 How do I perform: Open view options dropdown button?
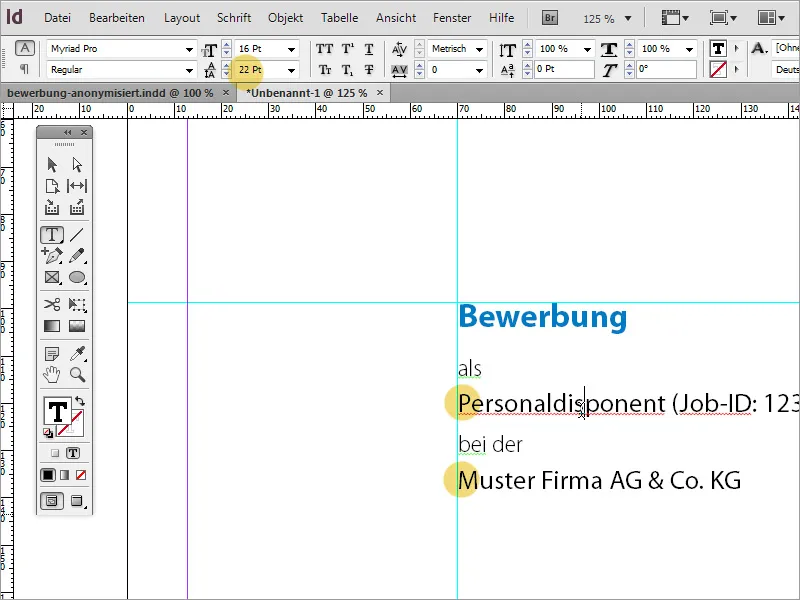675,18
